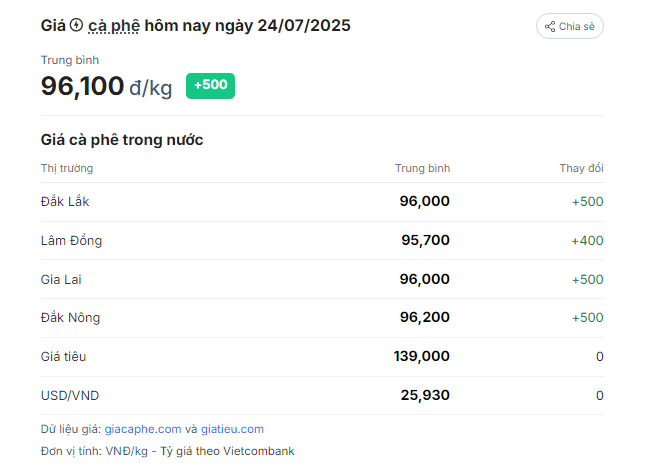The image size is (670, 476).
Task: Click the lightning bolt icon in the heading
Action: click(76, 25)
